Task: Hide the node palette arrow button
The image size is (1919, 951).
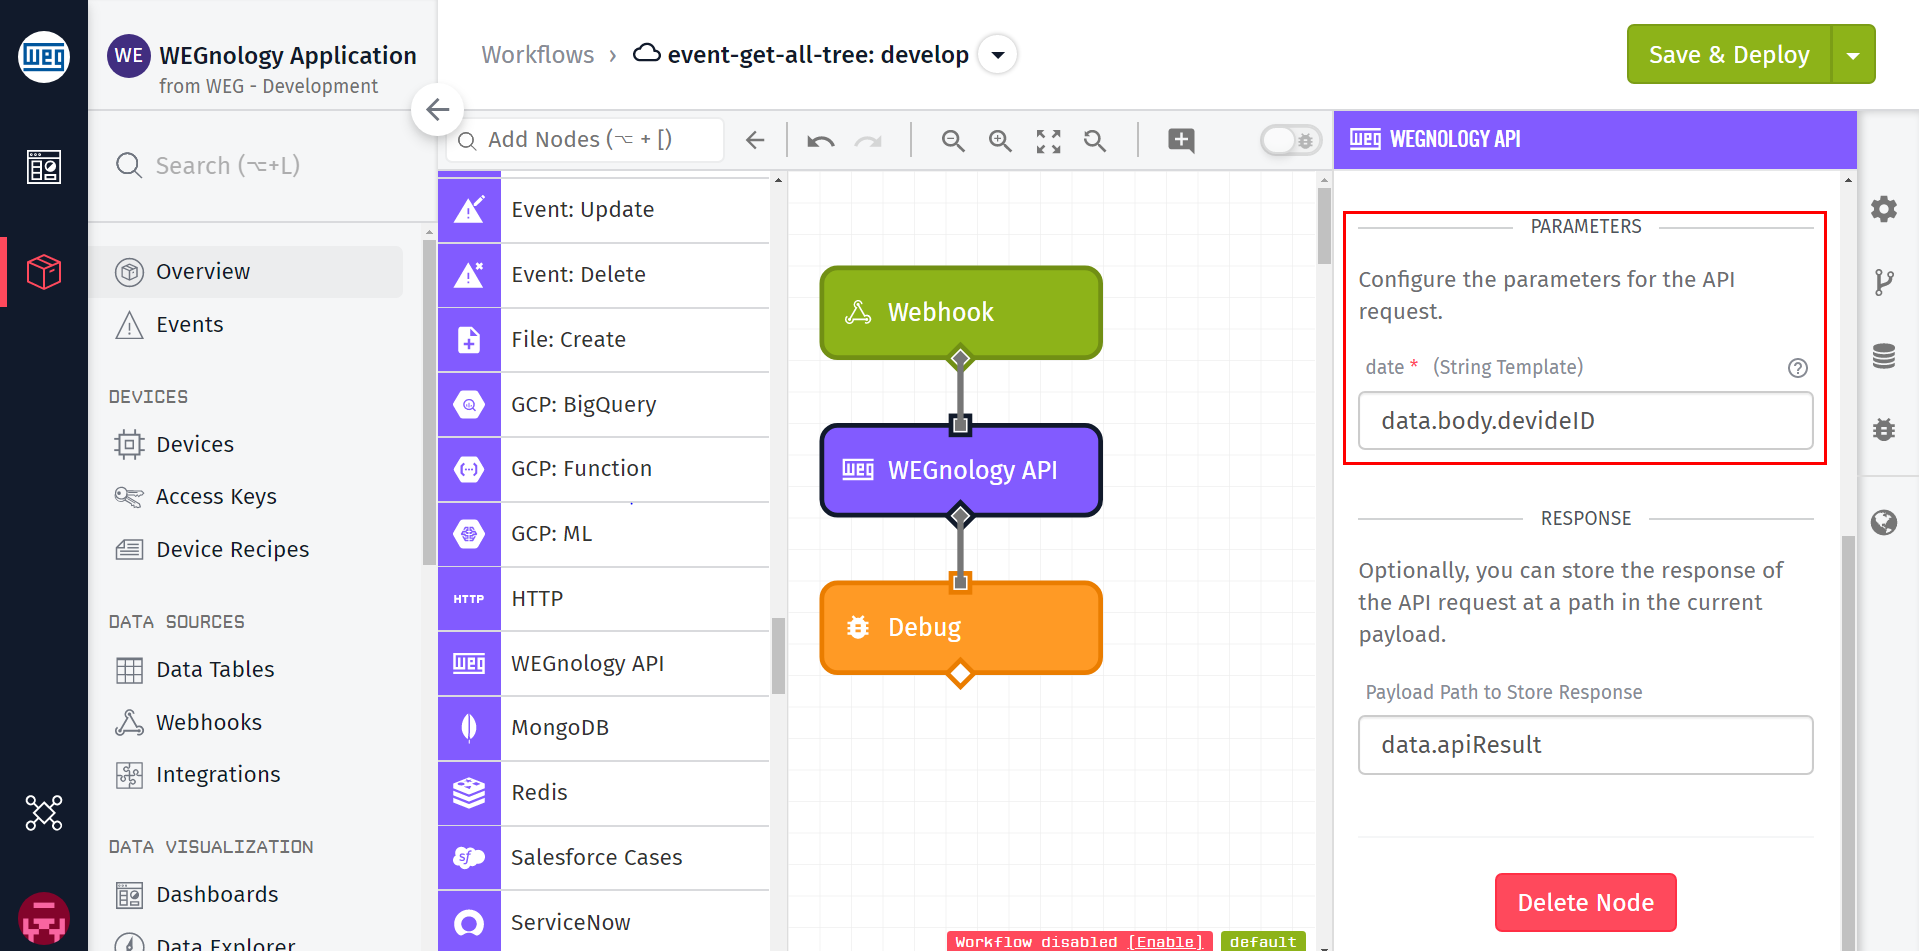Action: 755,140
